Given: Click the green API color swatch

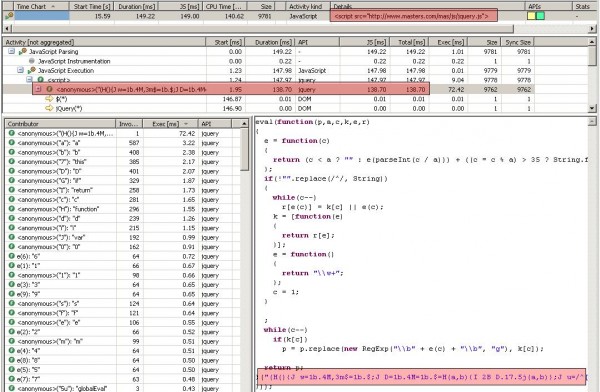Looking at the screenshot, I should coord(540,16).
